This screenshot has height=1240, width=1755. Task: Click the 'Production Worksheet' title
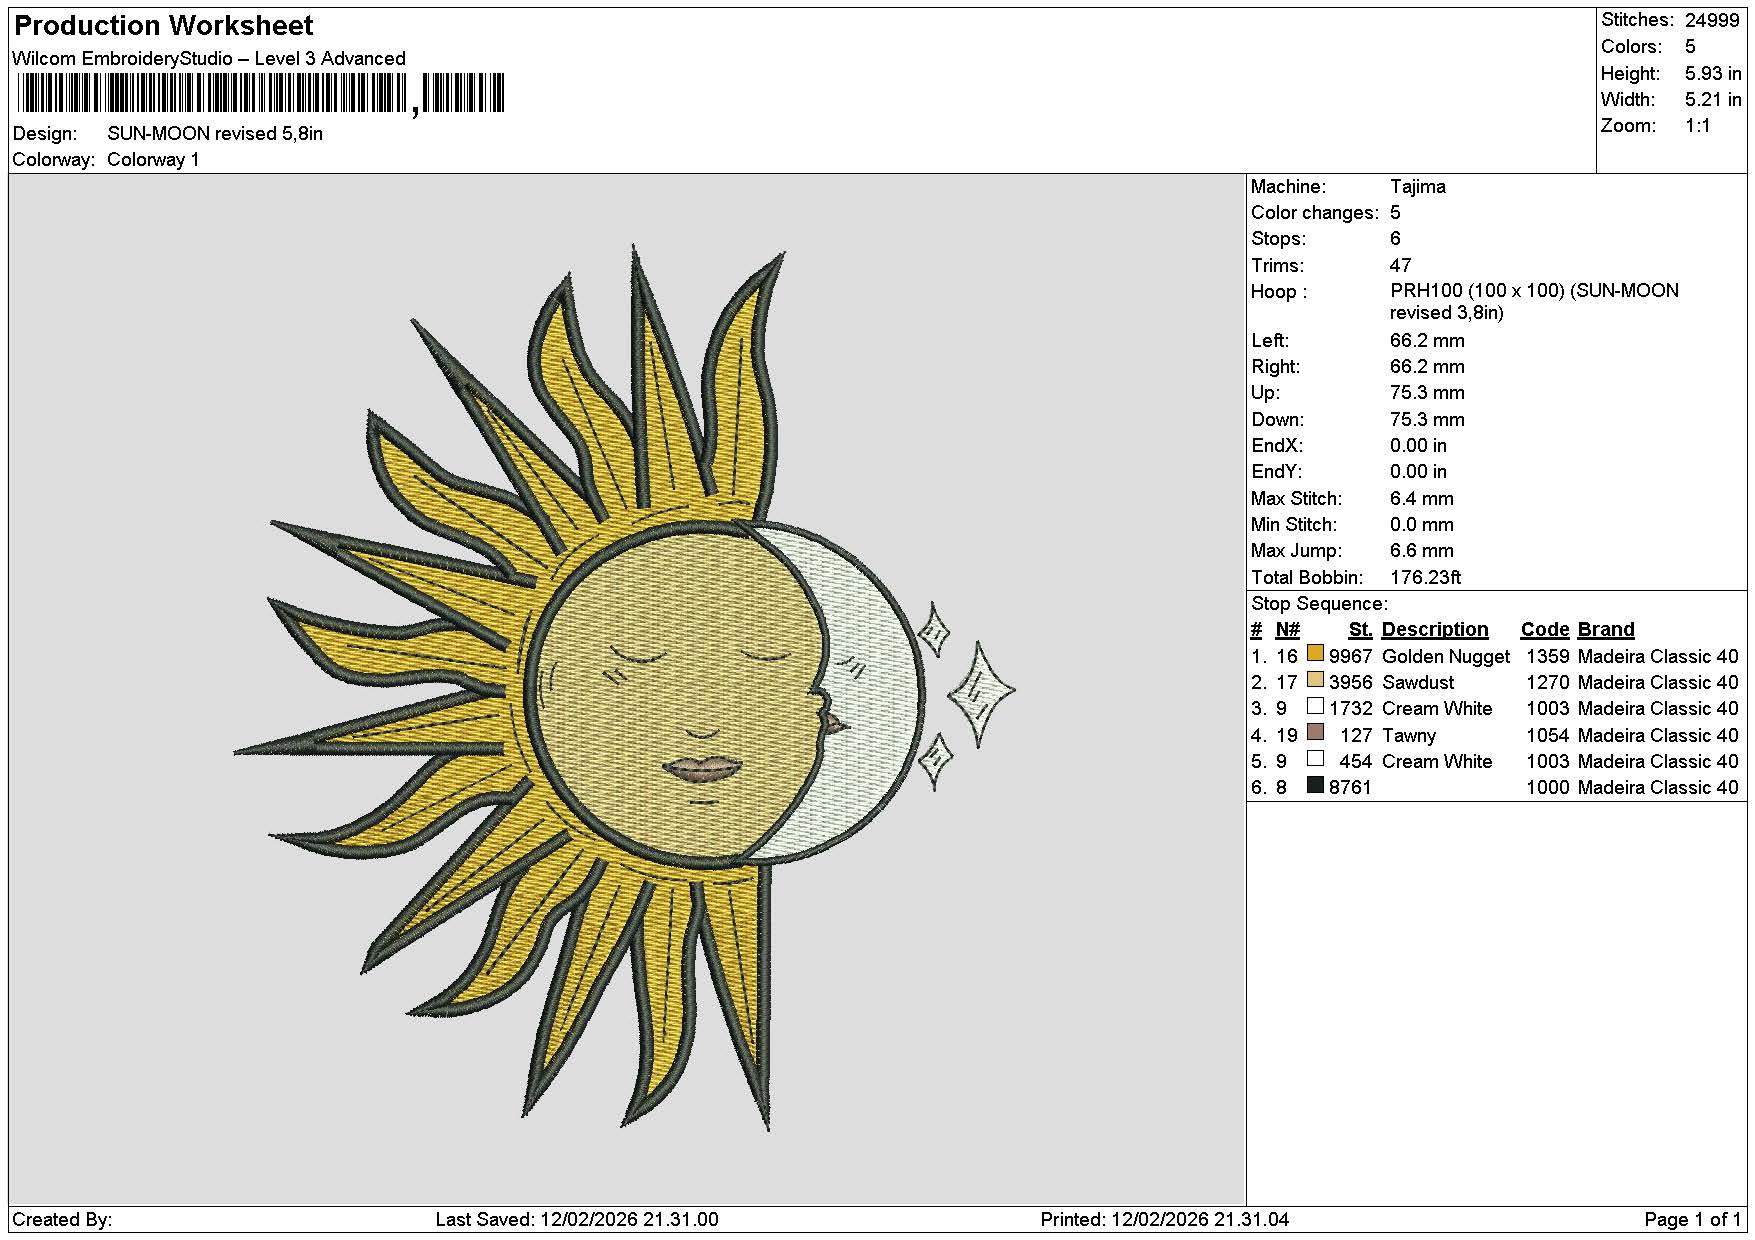[164, 26]
